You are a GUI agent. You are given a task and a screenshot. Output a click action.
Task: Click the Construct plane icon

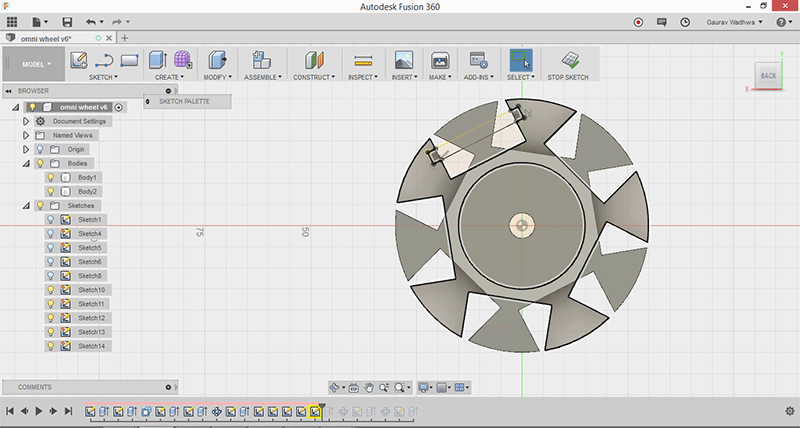(315, 60)
